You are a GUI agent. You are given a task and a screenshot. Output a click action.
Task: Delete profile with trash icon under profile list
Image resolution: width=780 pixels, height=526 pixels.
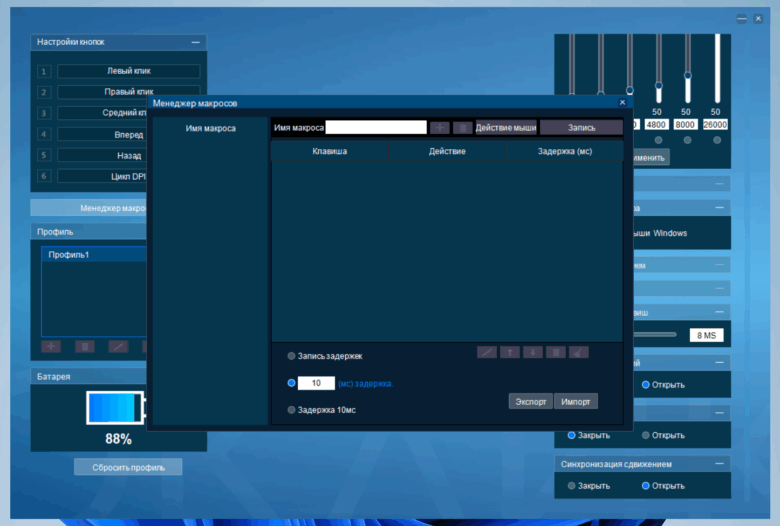tap(85, 346)
